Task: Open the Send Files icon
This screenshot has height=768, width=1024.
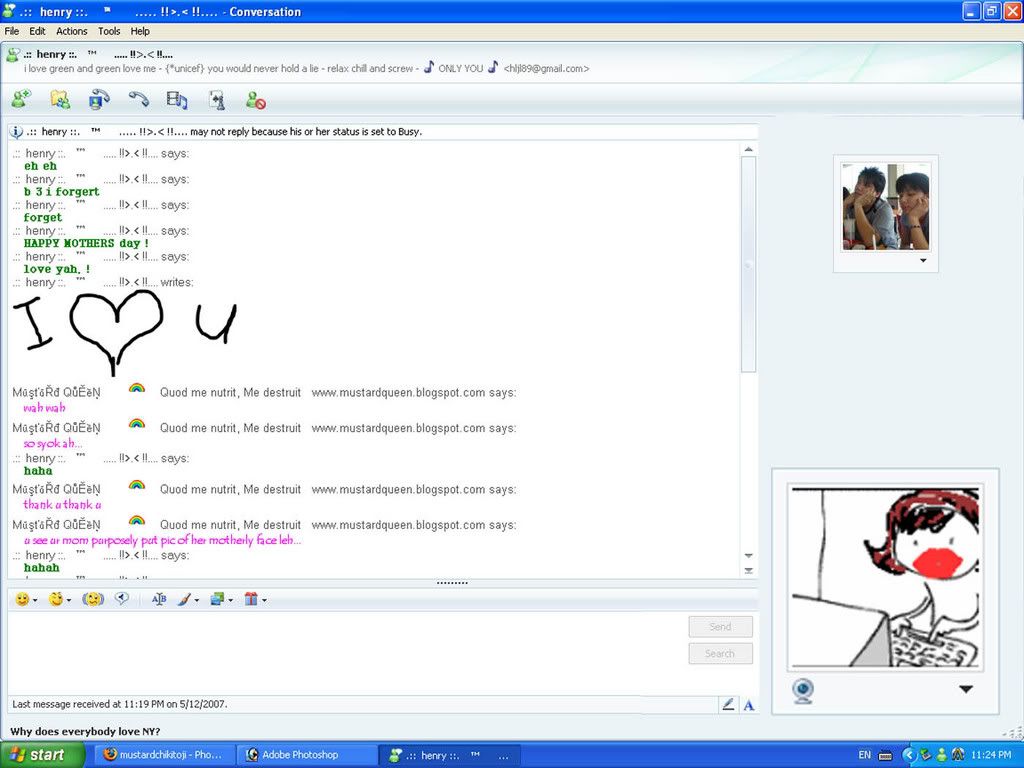Action: 60,100
